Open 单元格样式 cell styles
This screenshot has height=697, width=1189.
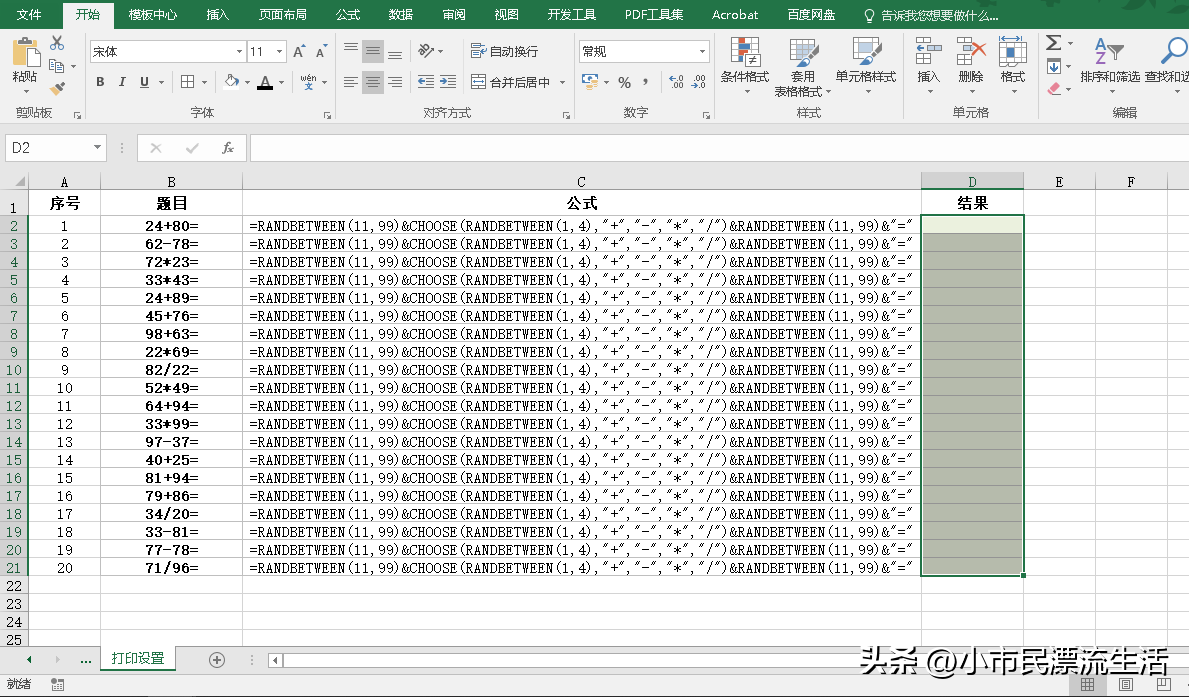pos(866,65)
